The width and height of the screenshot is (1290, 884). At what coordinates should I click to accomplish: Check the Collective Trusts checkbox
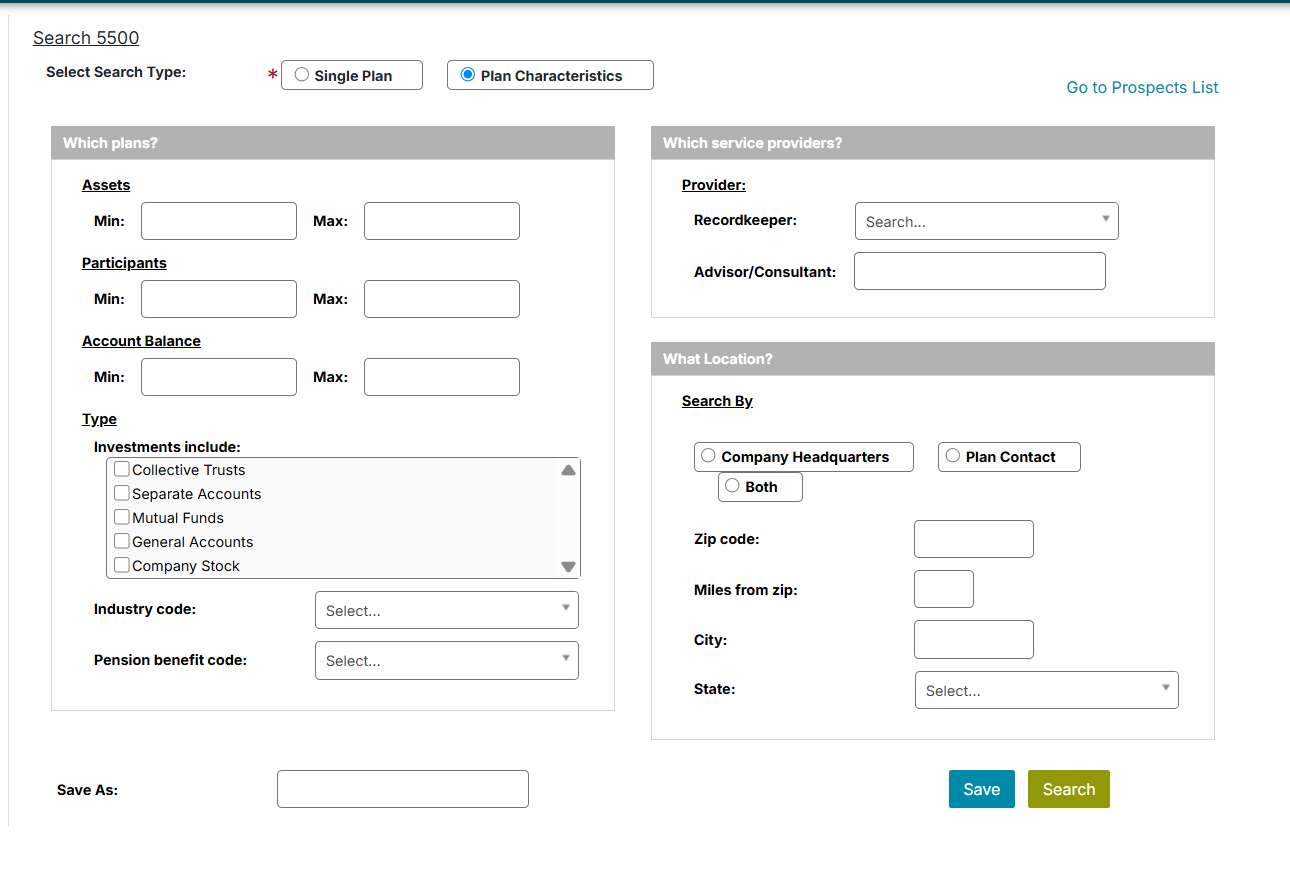click(x=122, y=469)
